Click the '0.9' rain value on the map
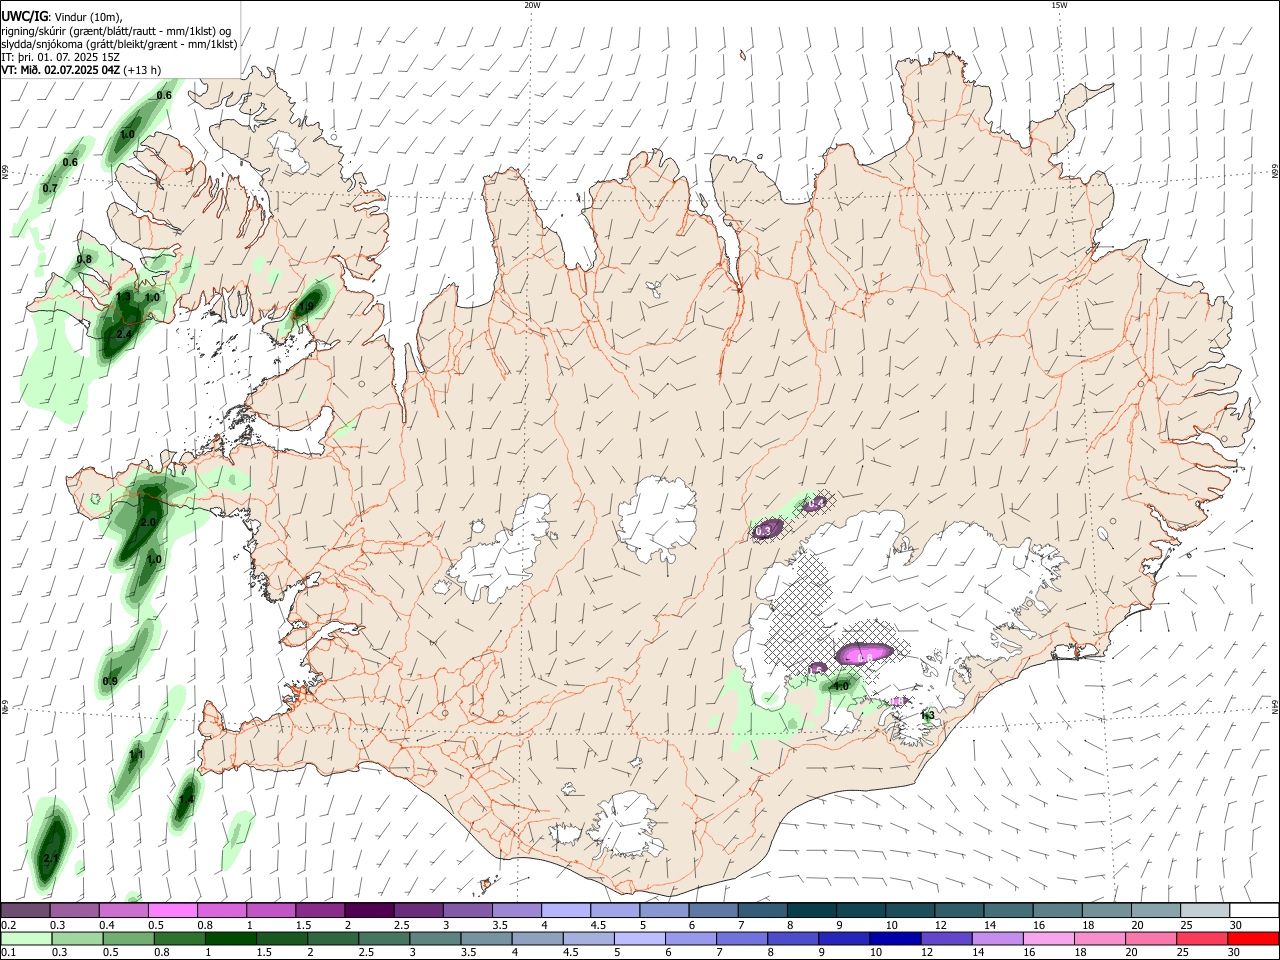 tap(110, 681)
